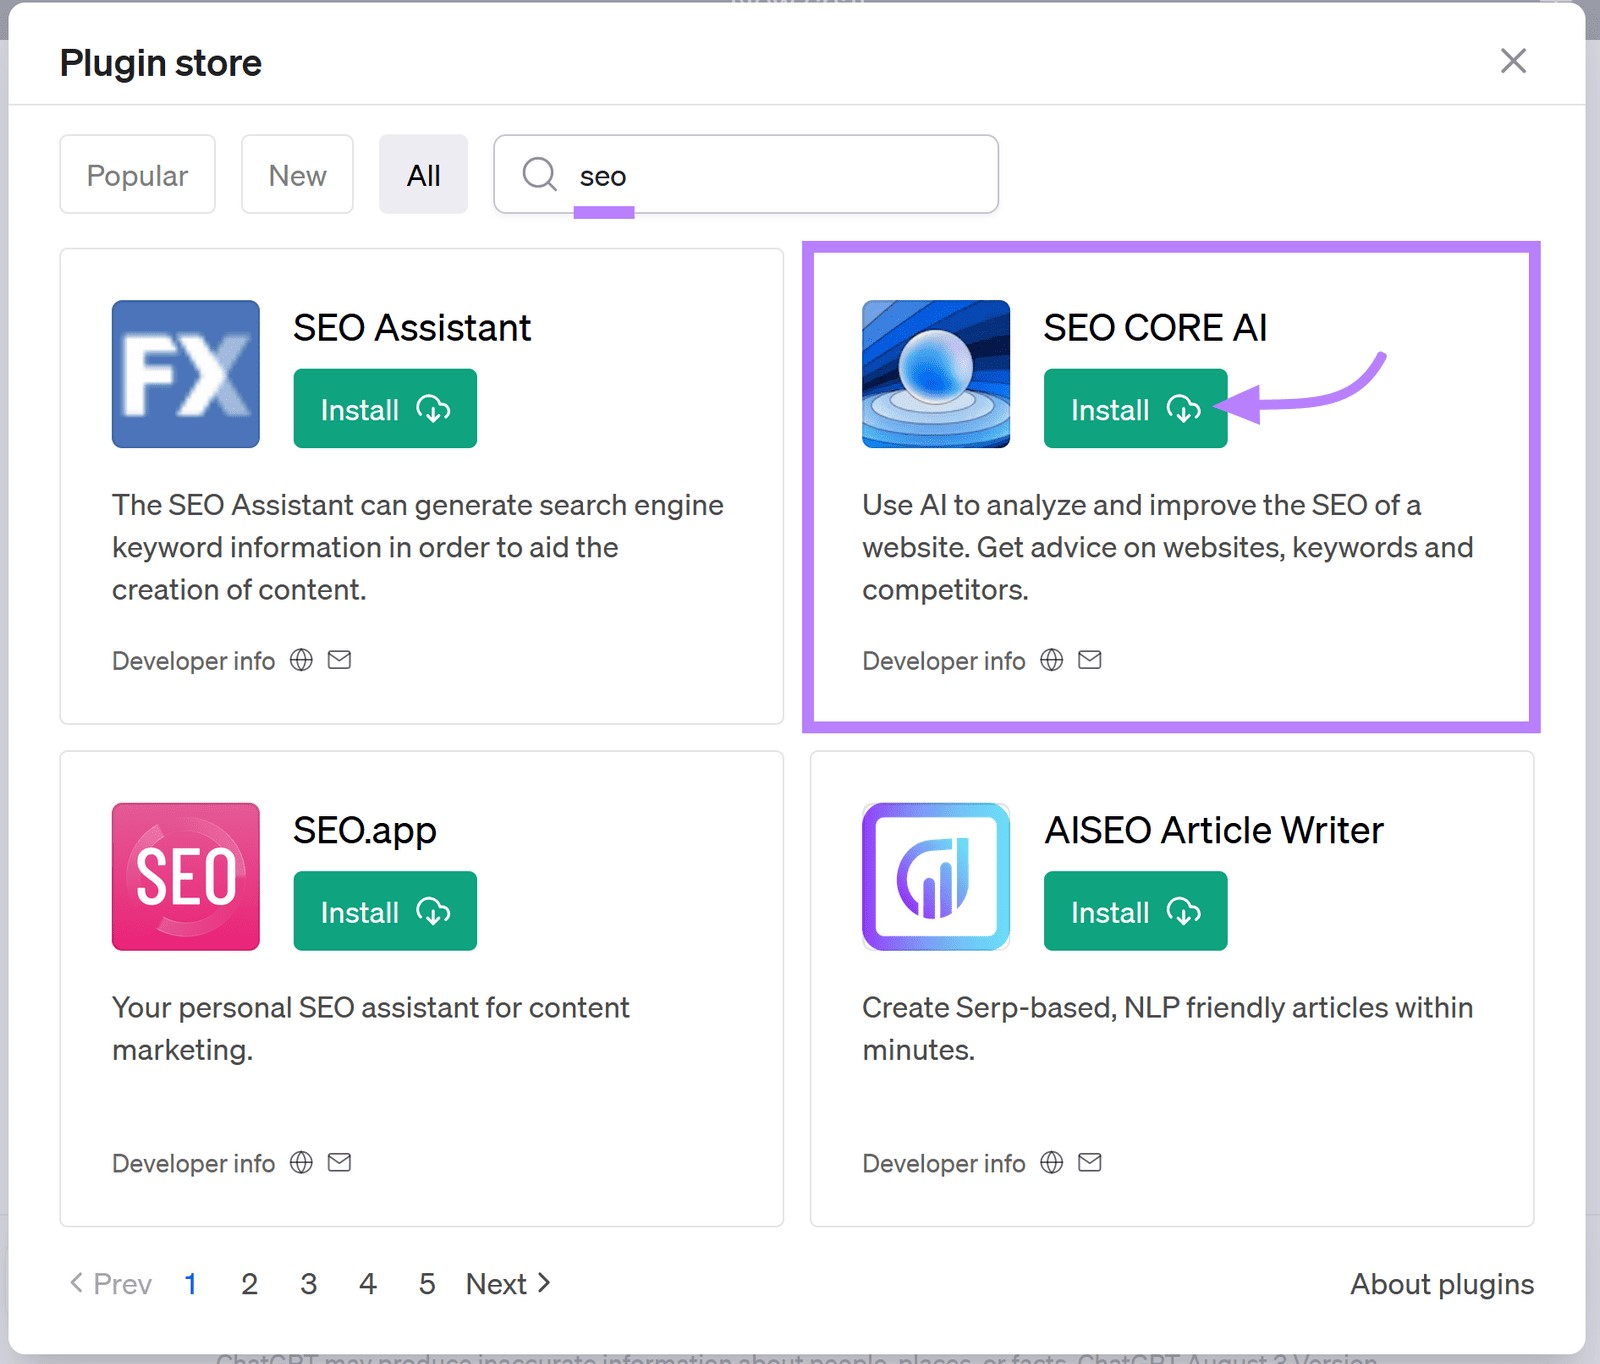The height and width of the screenshot is (1364, 1600).
Task: Click Next to view more plugins
Action: click(x=497, y=1283)
